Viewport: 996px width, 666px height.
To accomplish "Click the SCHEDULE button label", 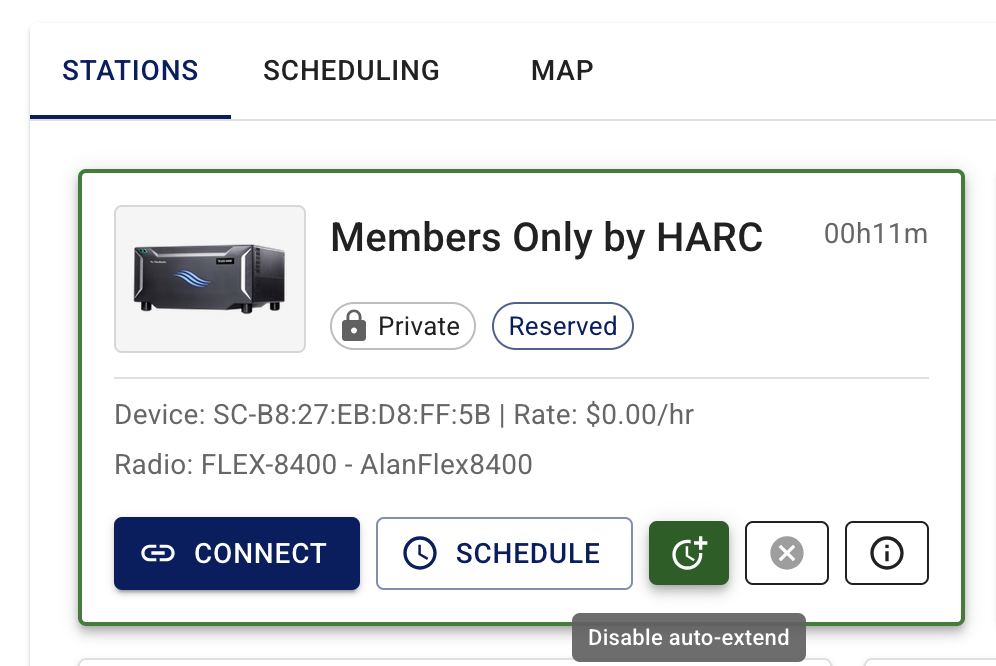I will [528, 554].
